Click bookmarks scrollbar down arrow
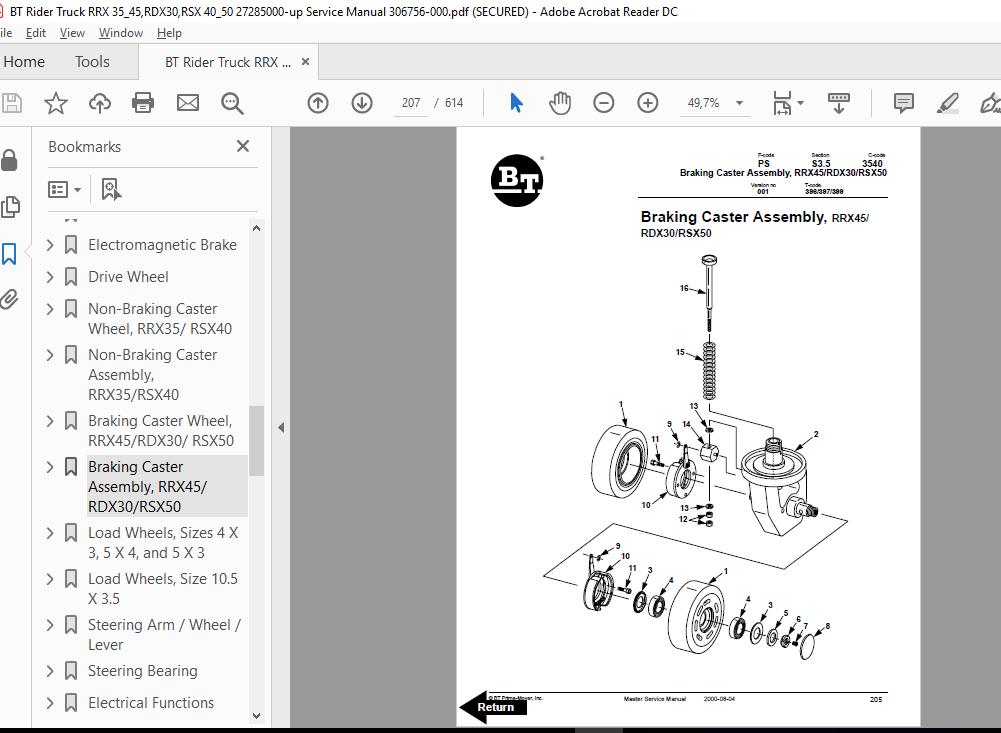Viewport: 1001px width, 733px height. (x=256, y=716)
